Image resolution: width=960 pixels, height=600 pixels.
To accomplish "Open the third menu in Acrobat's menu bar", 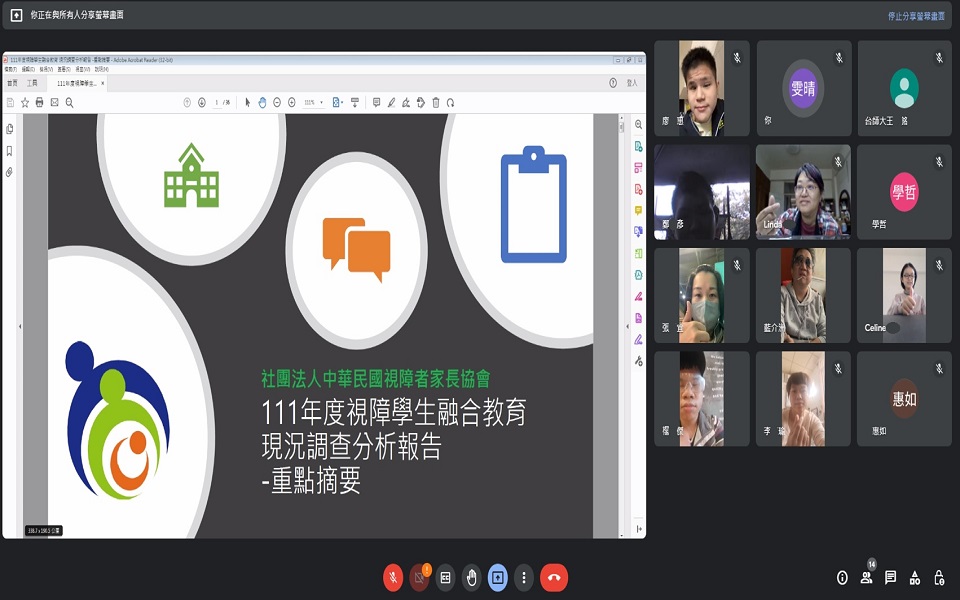I will tap(46, 69).
